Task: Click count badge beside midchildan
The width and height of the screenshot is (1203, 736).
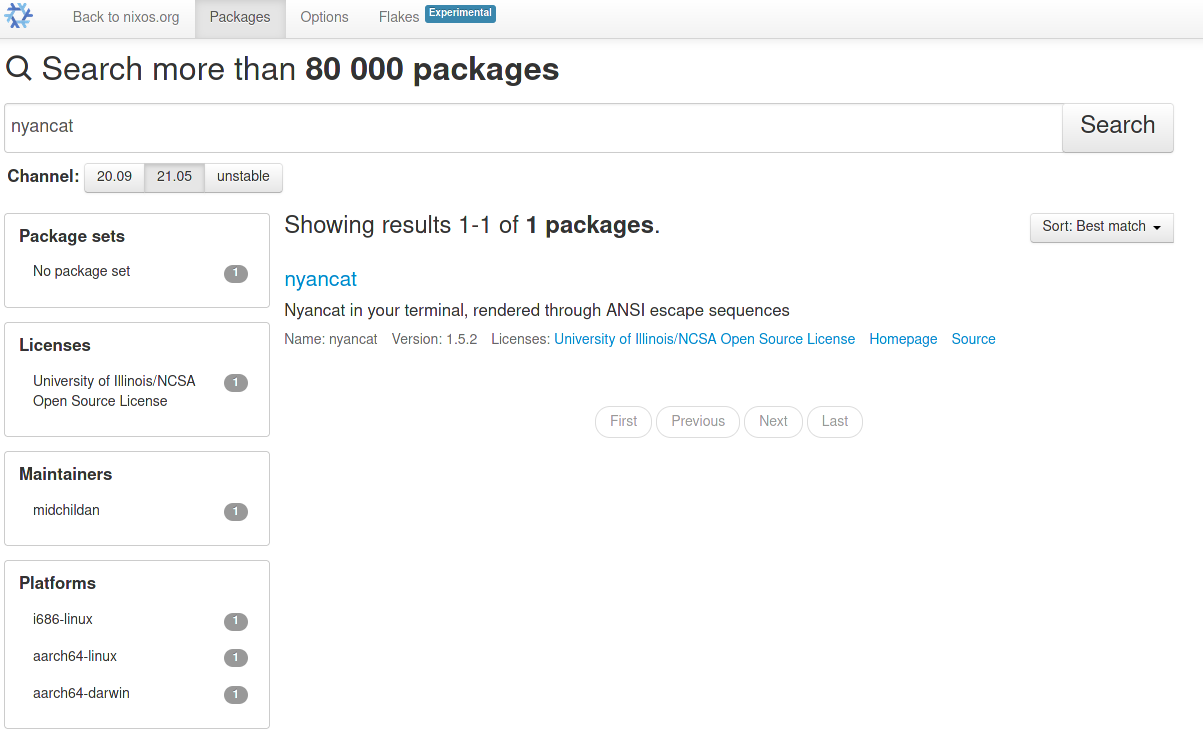Action: click(x=236, y=512)
